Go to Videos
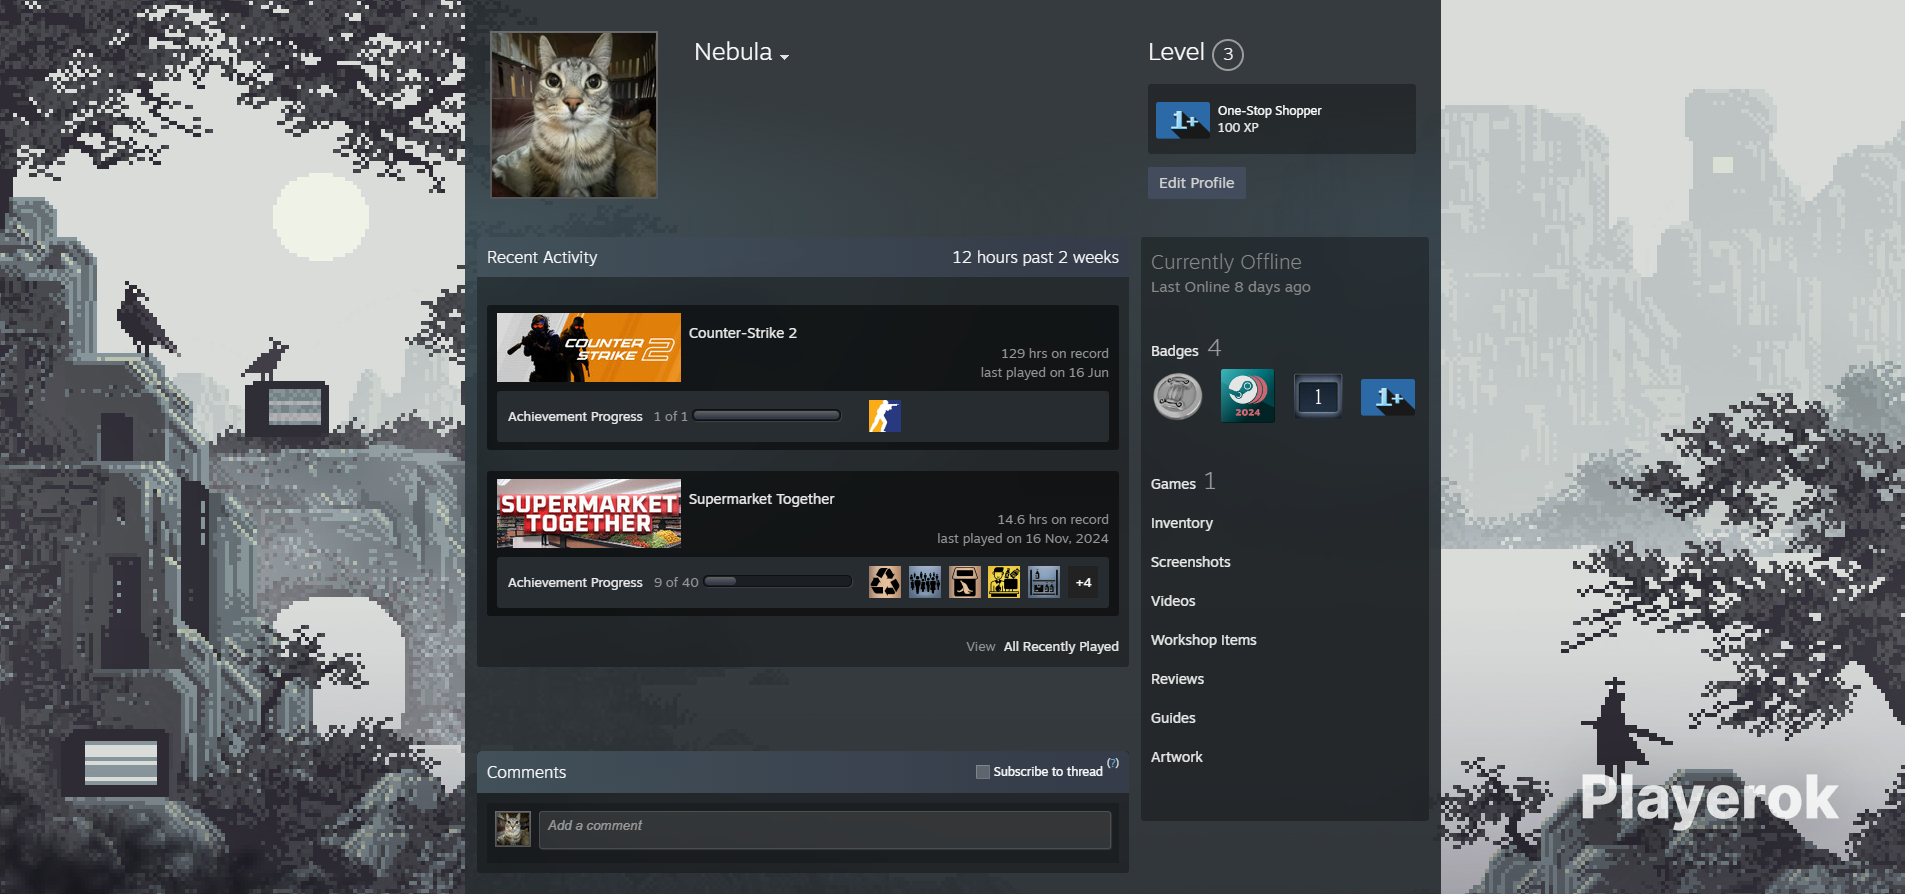 click(x=1173, y=601)
